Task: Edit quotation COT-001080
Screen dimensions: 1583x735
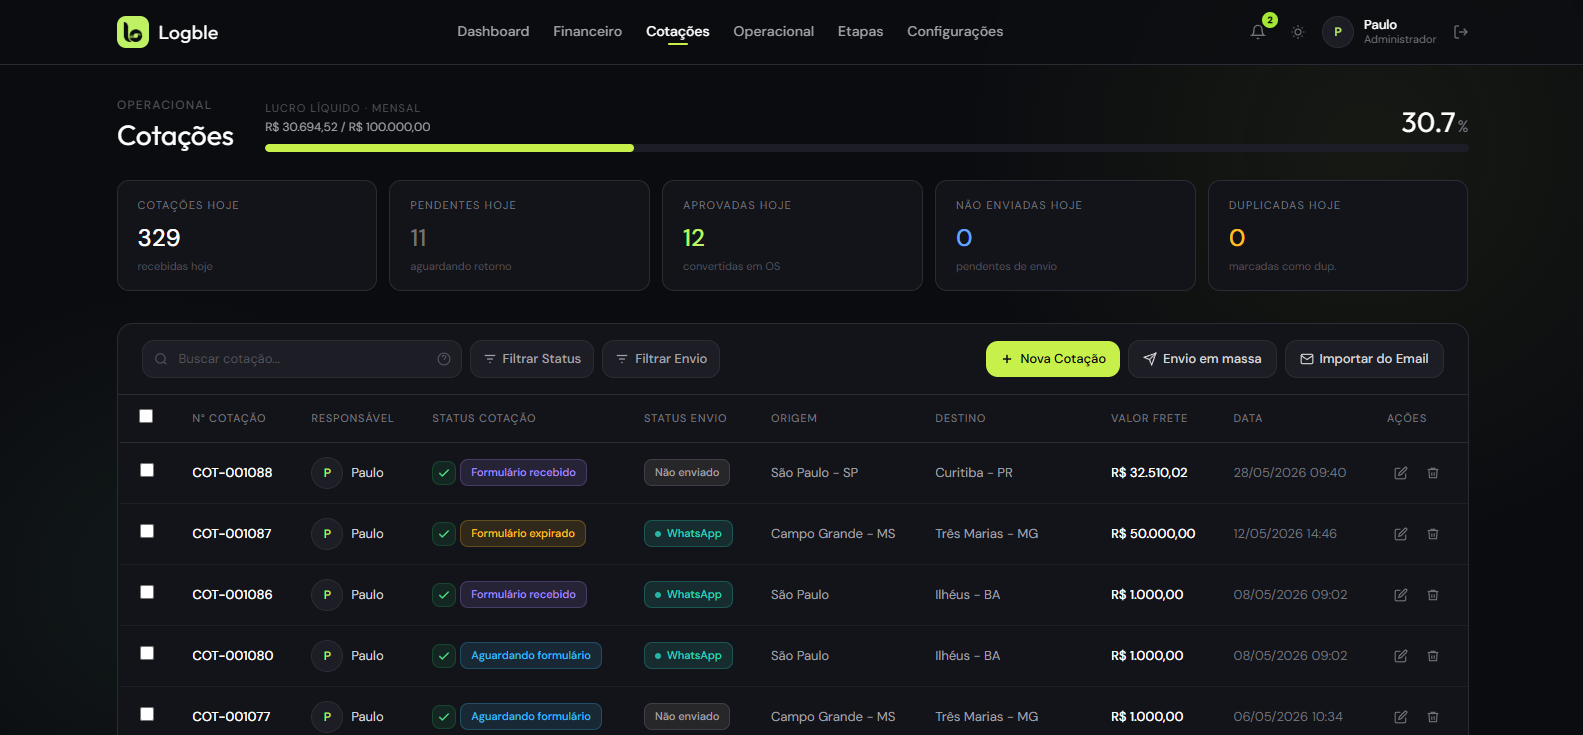Action: tap(1401, 656)
